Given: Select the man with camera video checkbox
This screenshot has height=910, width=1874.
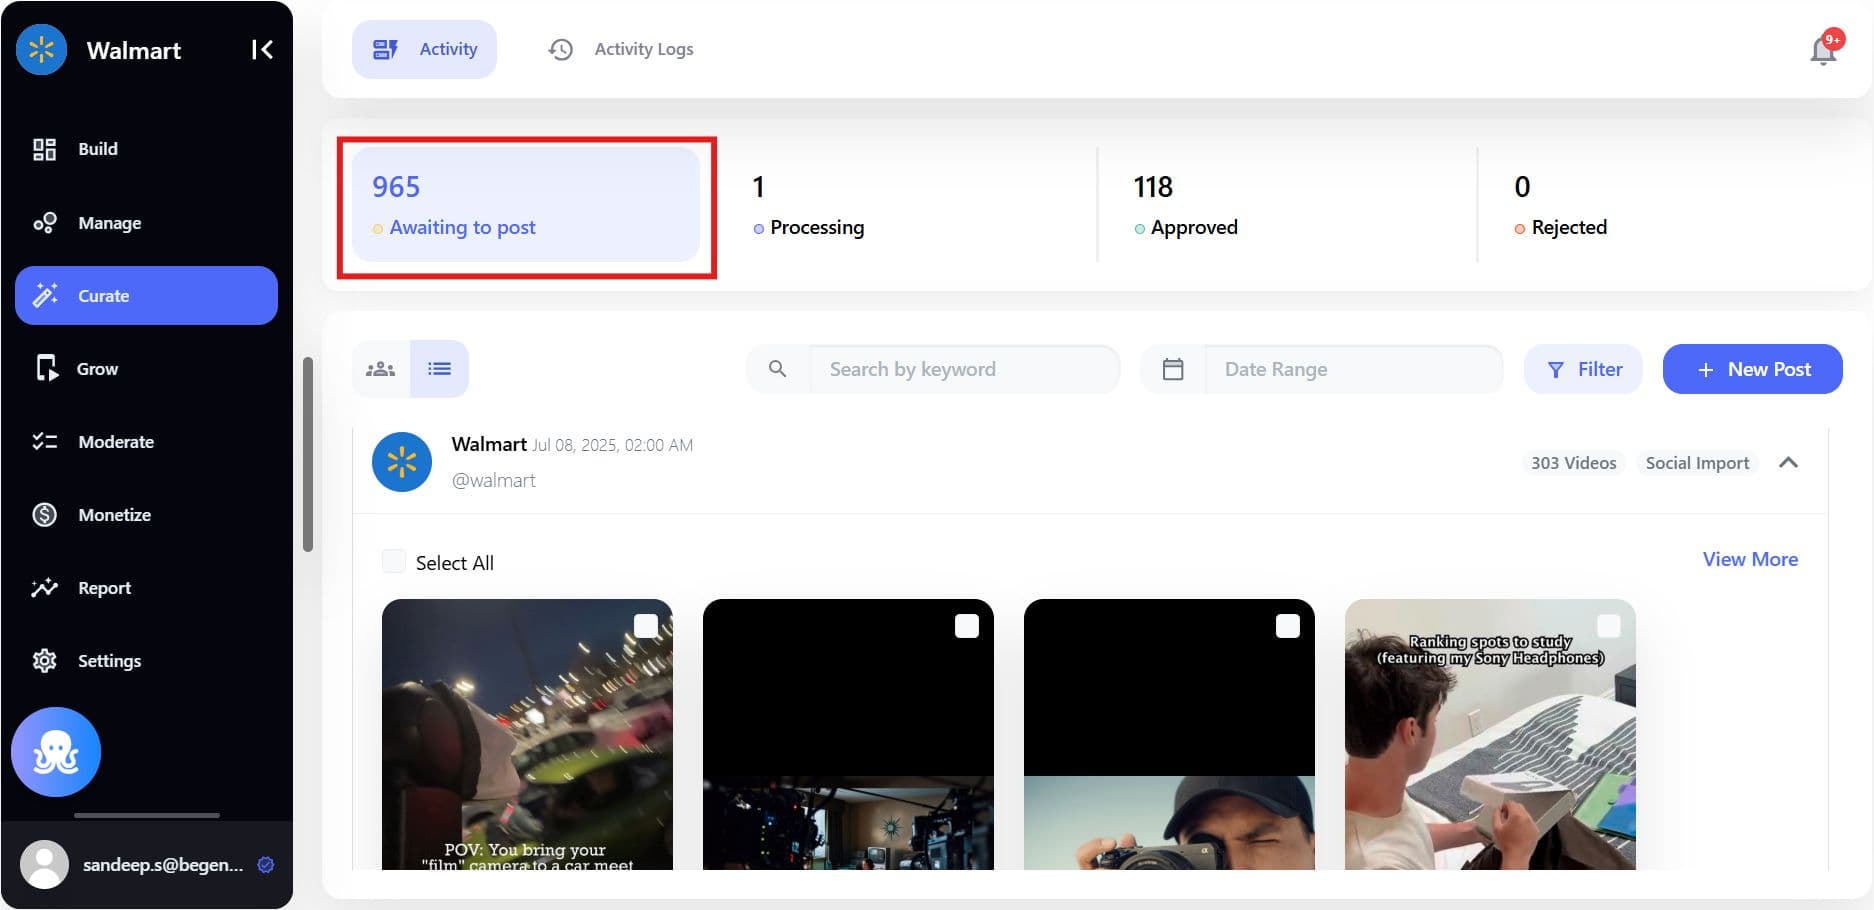Looking at the screenshot, I should 1288,626.
